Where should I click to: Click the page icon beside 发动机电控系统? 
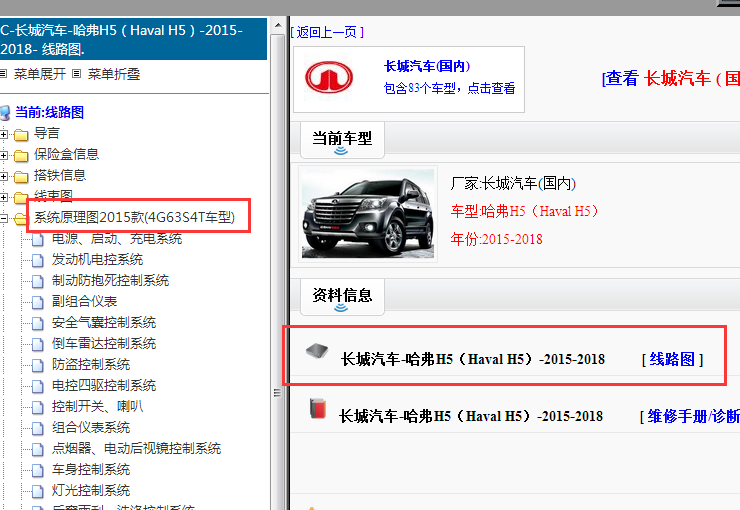38,261
